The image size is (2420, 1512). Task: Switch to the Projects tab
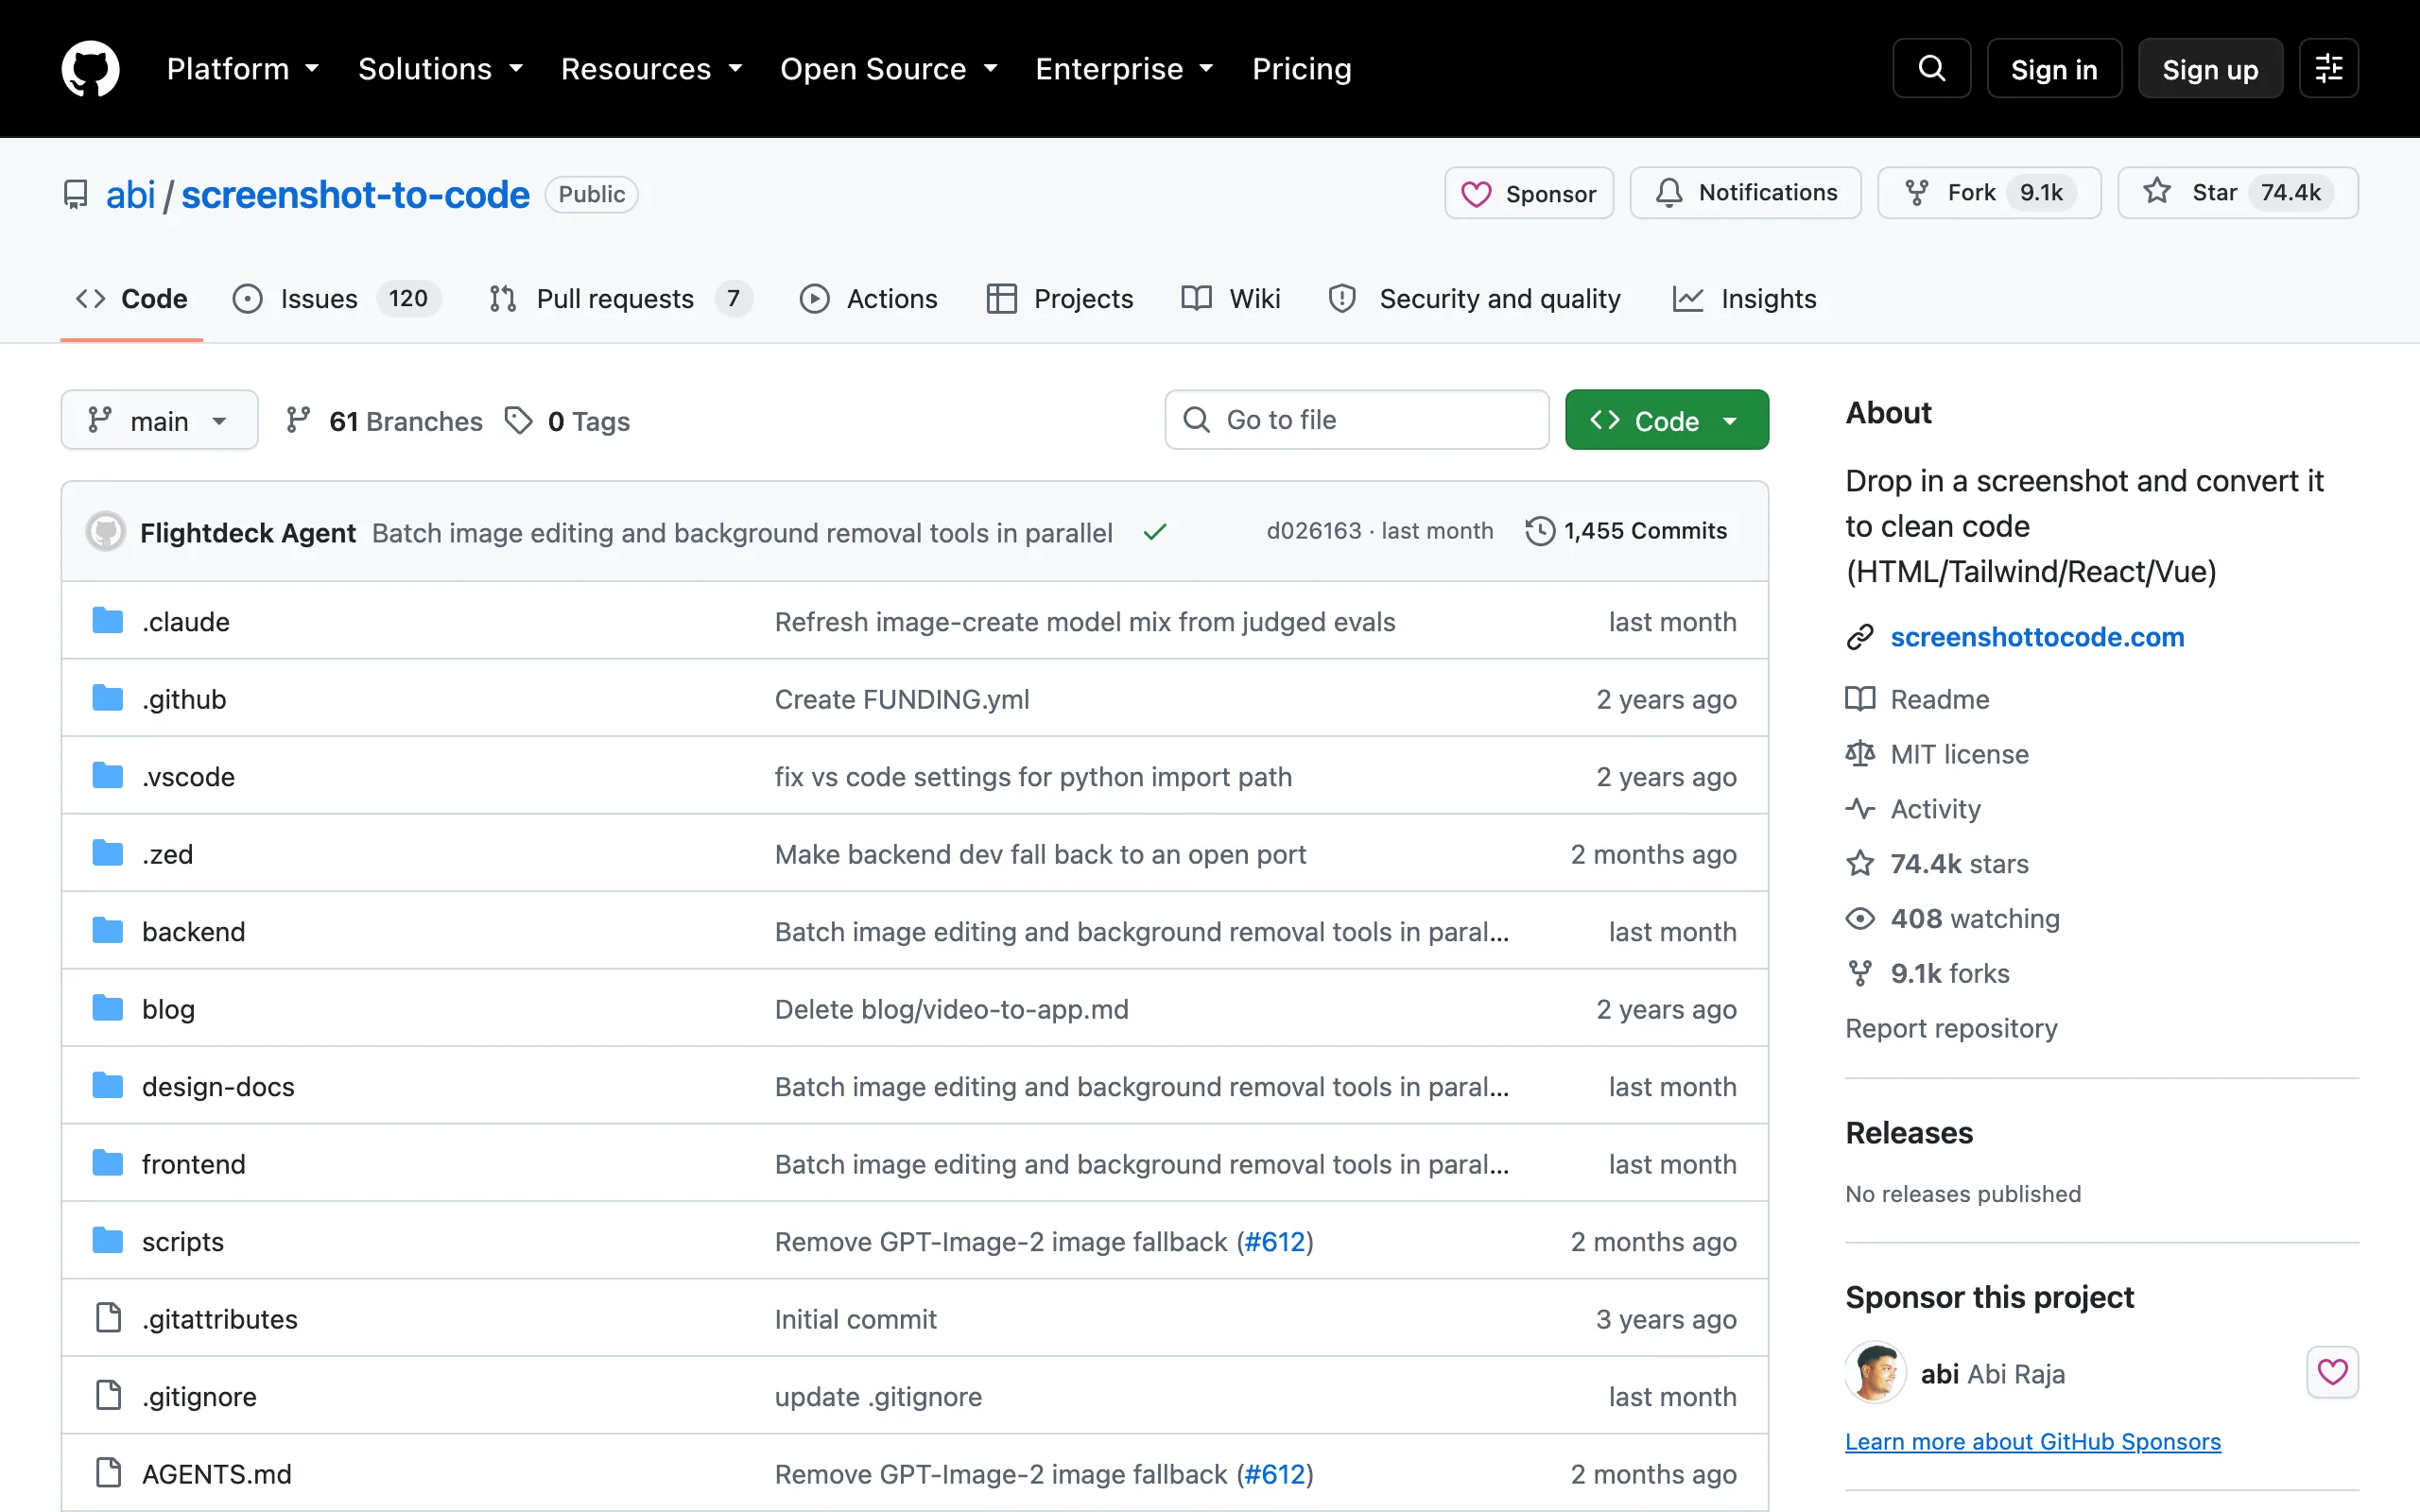click(x=1060, y=299)
